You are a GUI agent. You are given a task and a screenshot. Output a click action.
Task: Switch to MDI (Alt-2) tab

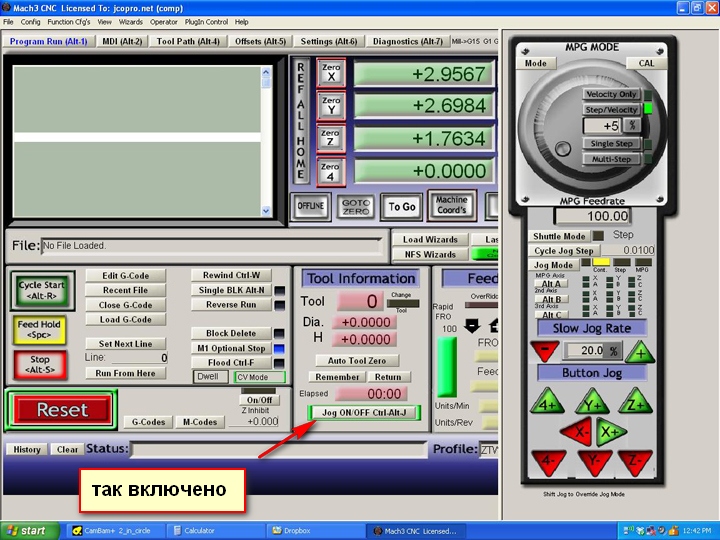(122, 41)
